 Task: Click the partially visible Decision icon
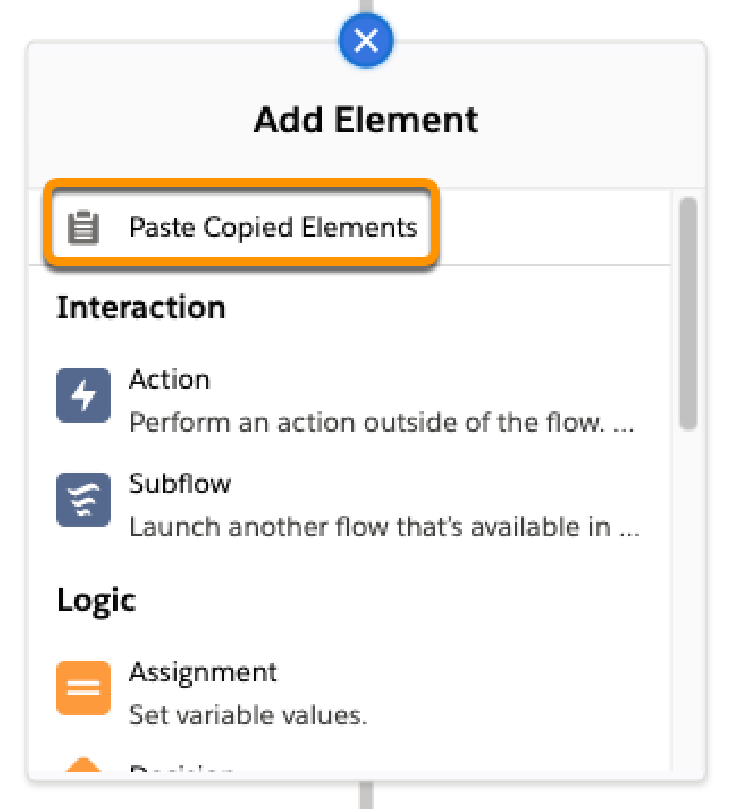(83, 764)
